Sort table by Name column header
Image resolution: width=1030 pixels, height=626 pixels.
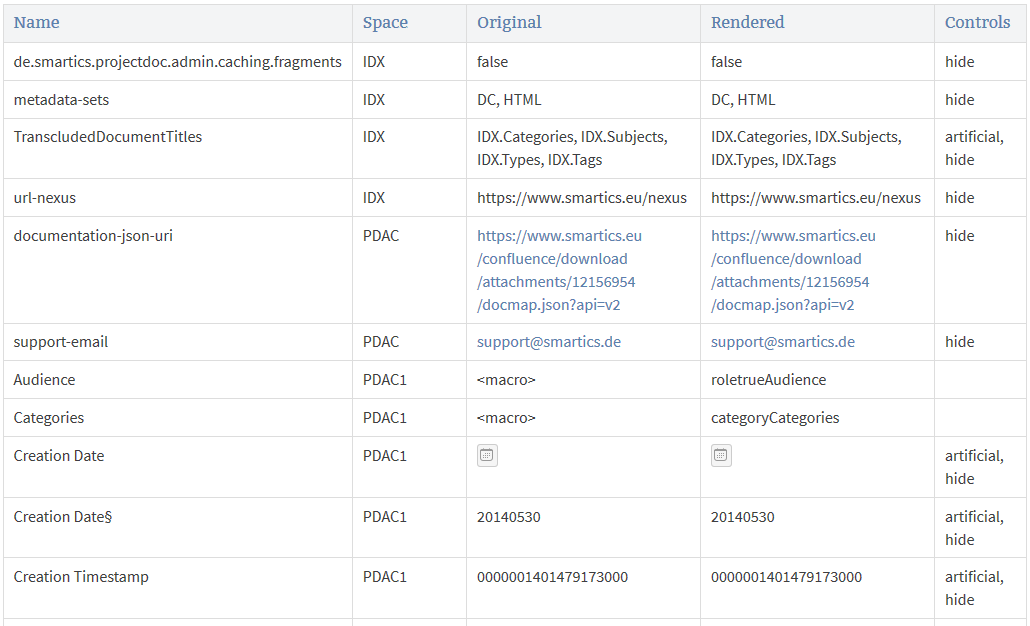[x=37, y=22]
